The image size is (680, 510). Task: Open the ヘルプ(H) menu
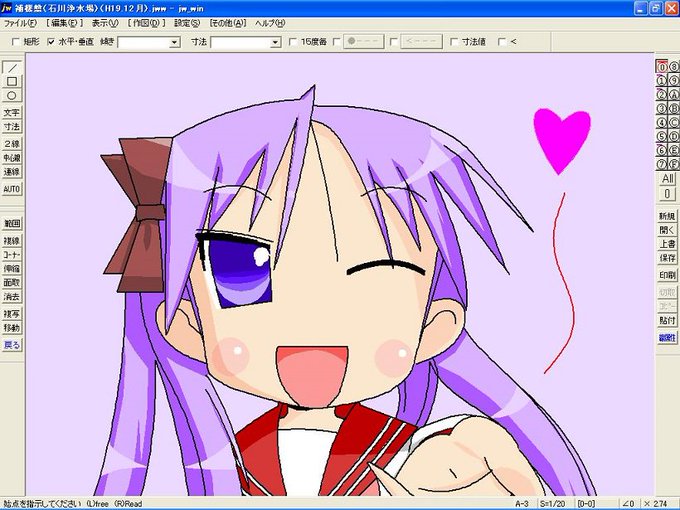270,23
